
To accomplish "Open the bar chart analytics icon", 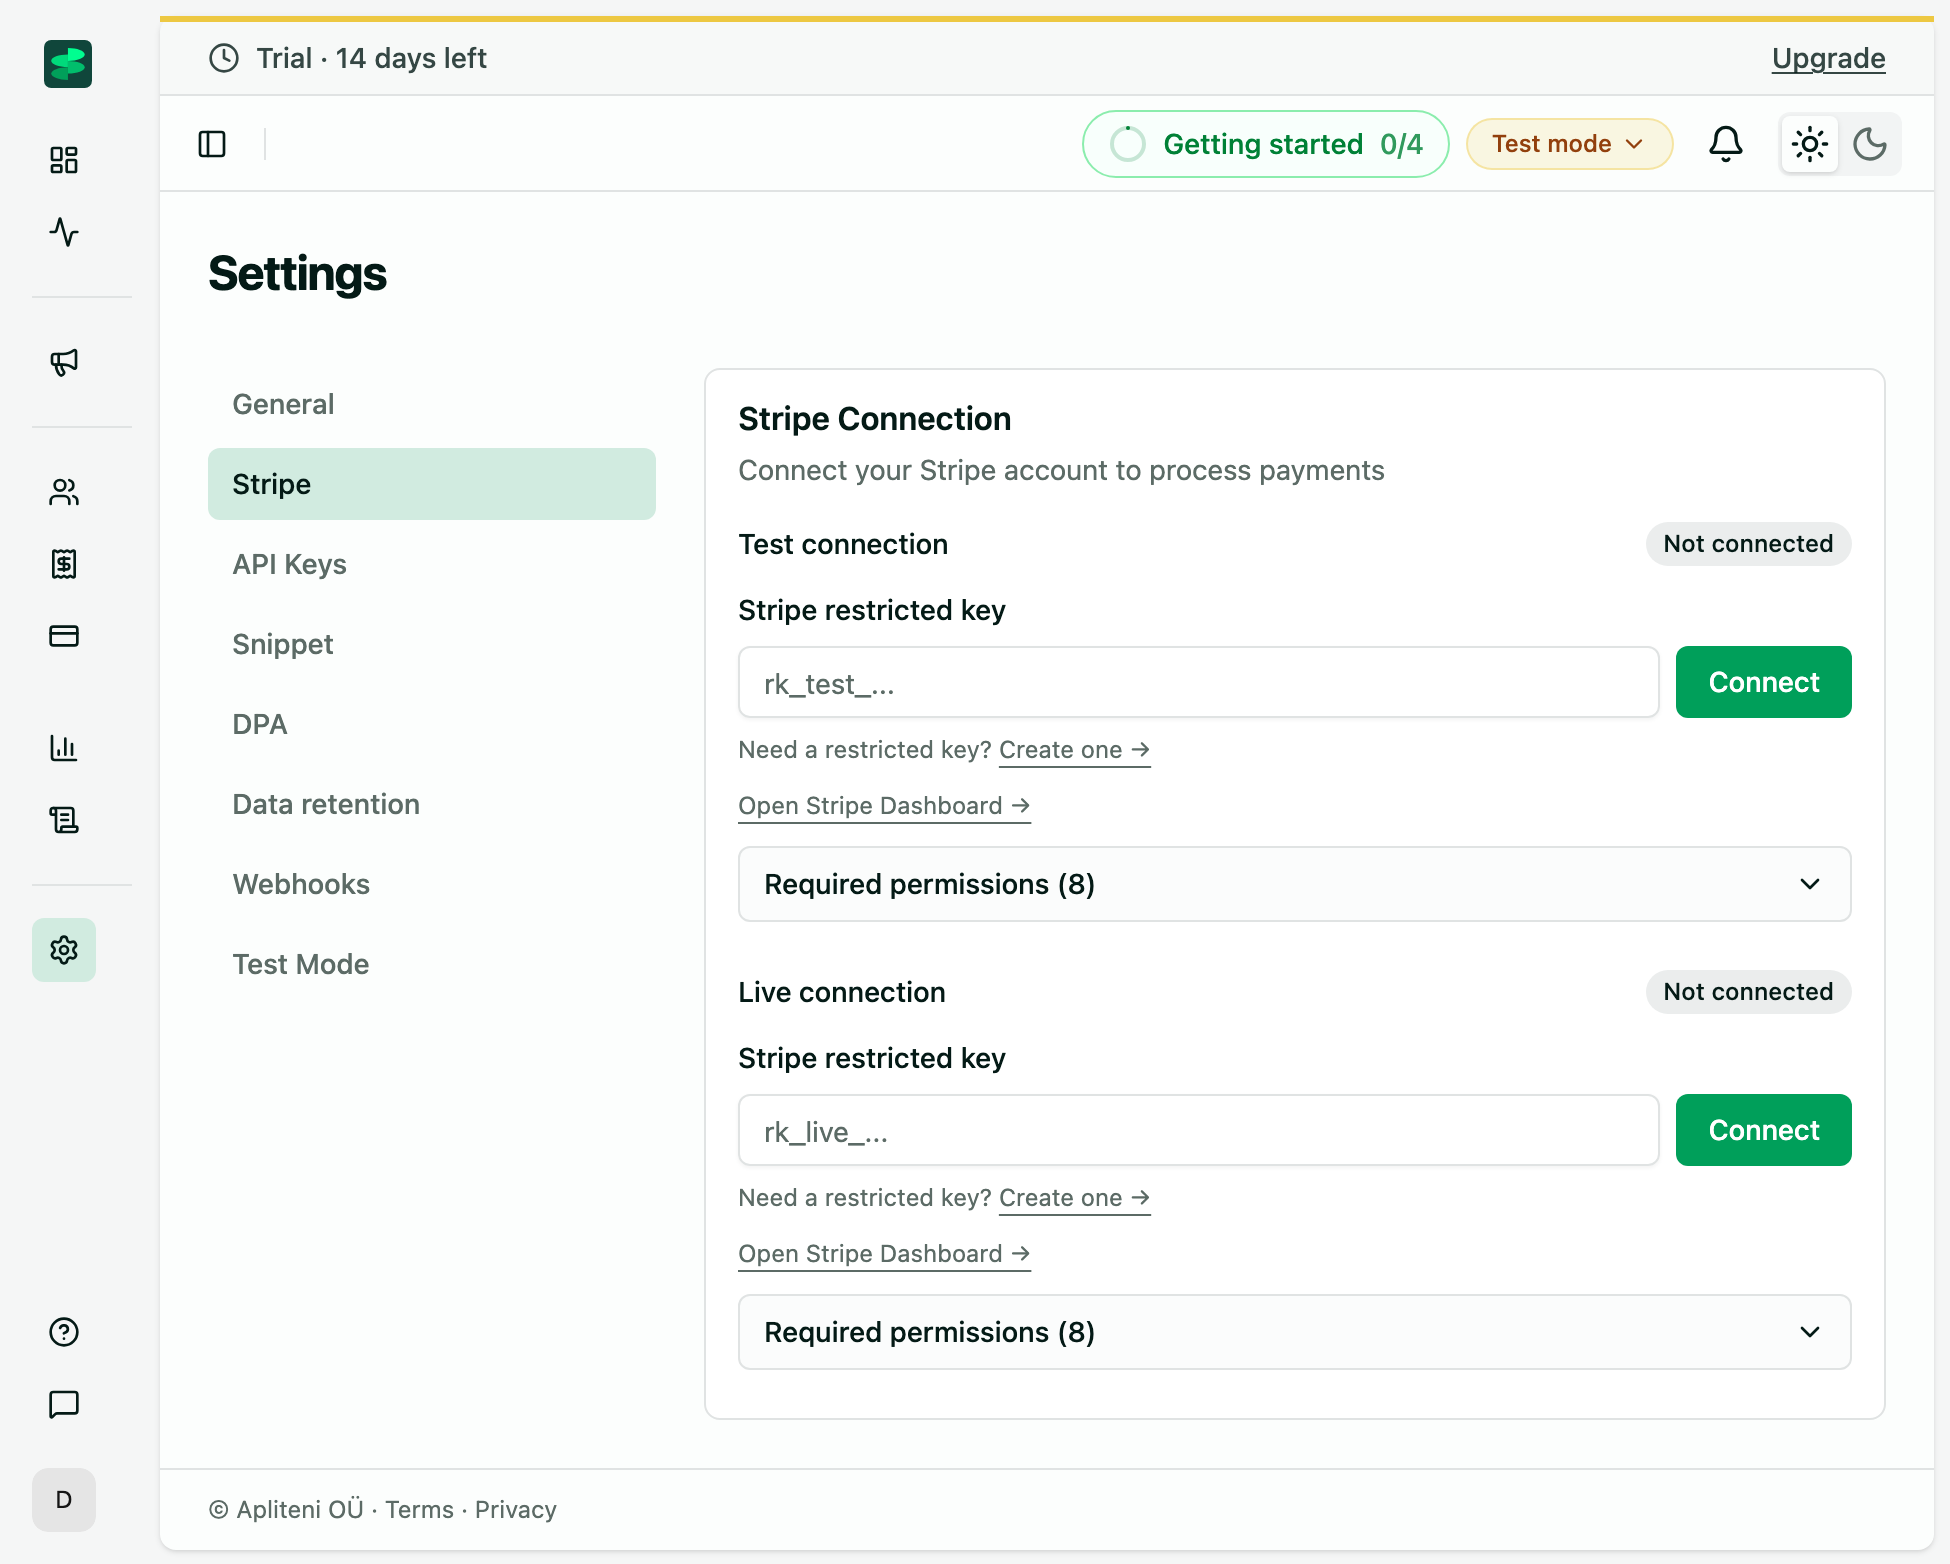I will pos(64,748).
